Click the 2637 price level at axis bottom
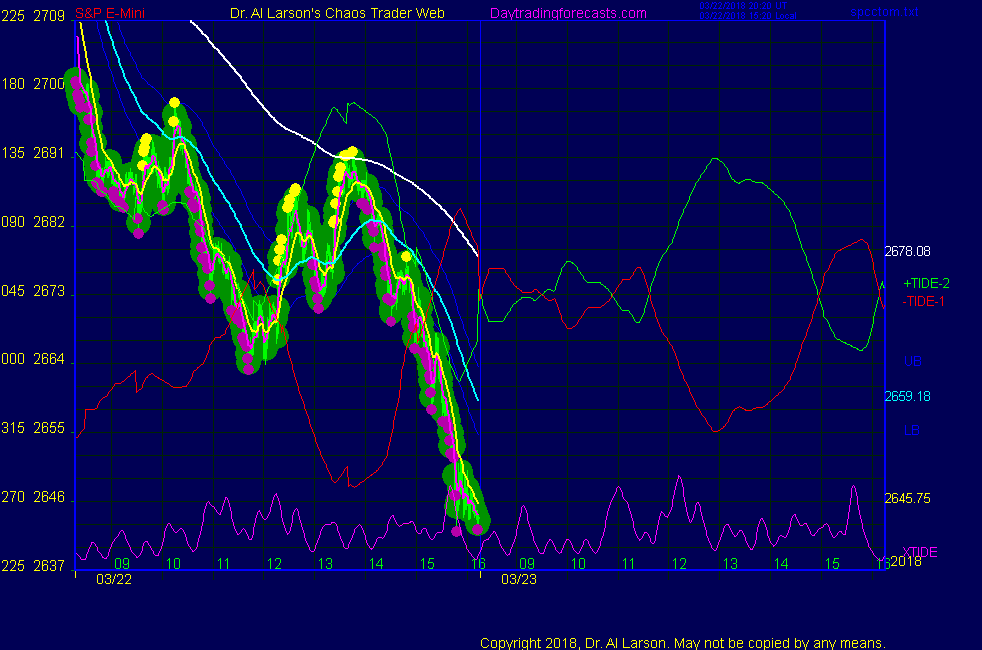This screenshot has height=650, width=982. point(50,566)
